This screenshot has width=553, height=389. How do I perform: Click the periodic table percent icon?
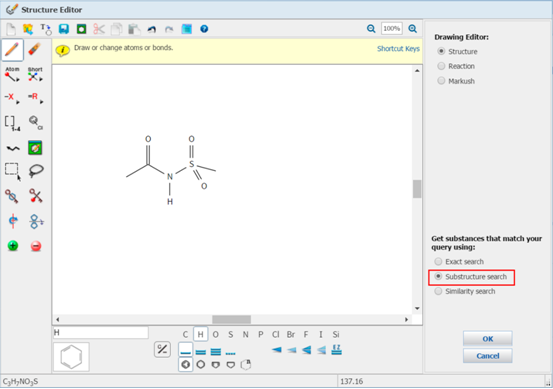click(x=162, y=350)
